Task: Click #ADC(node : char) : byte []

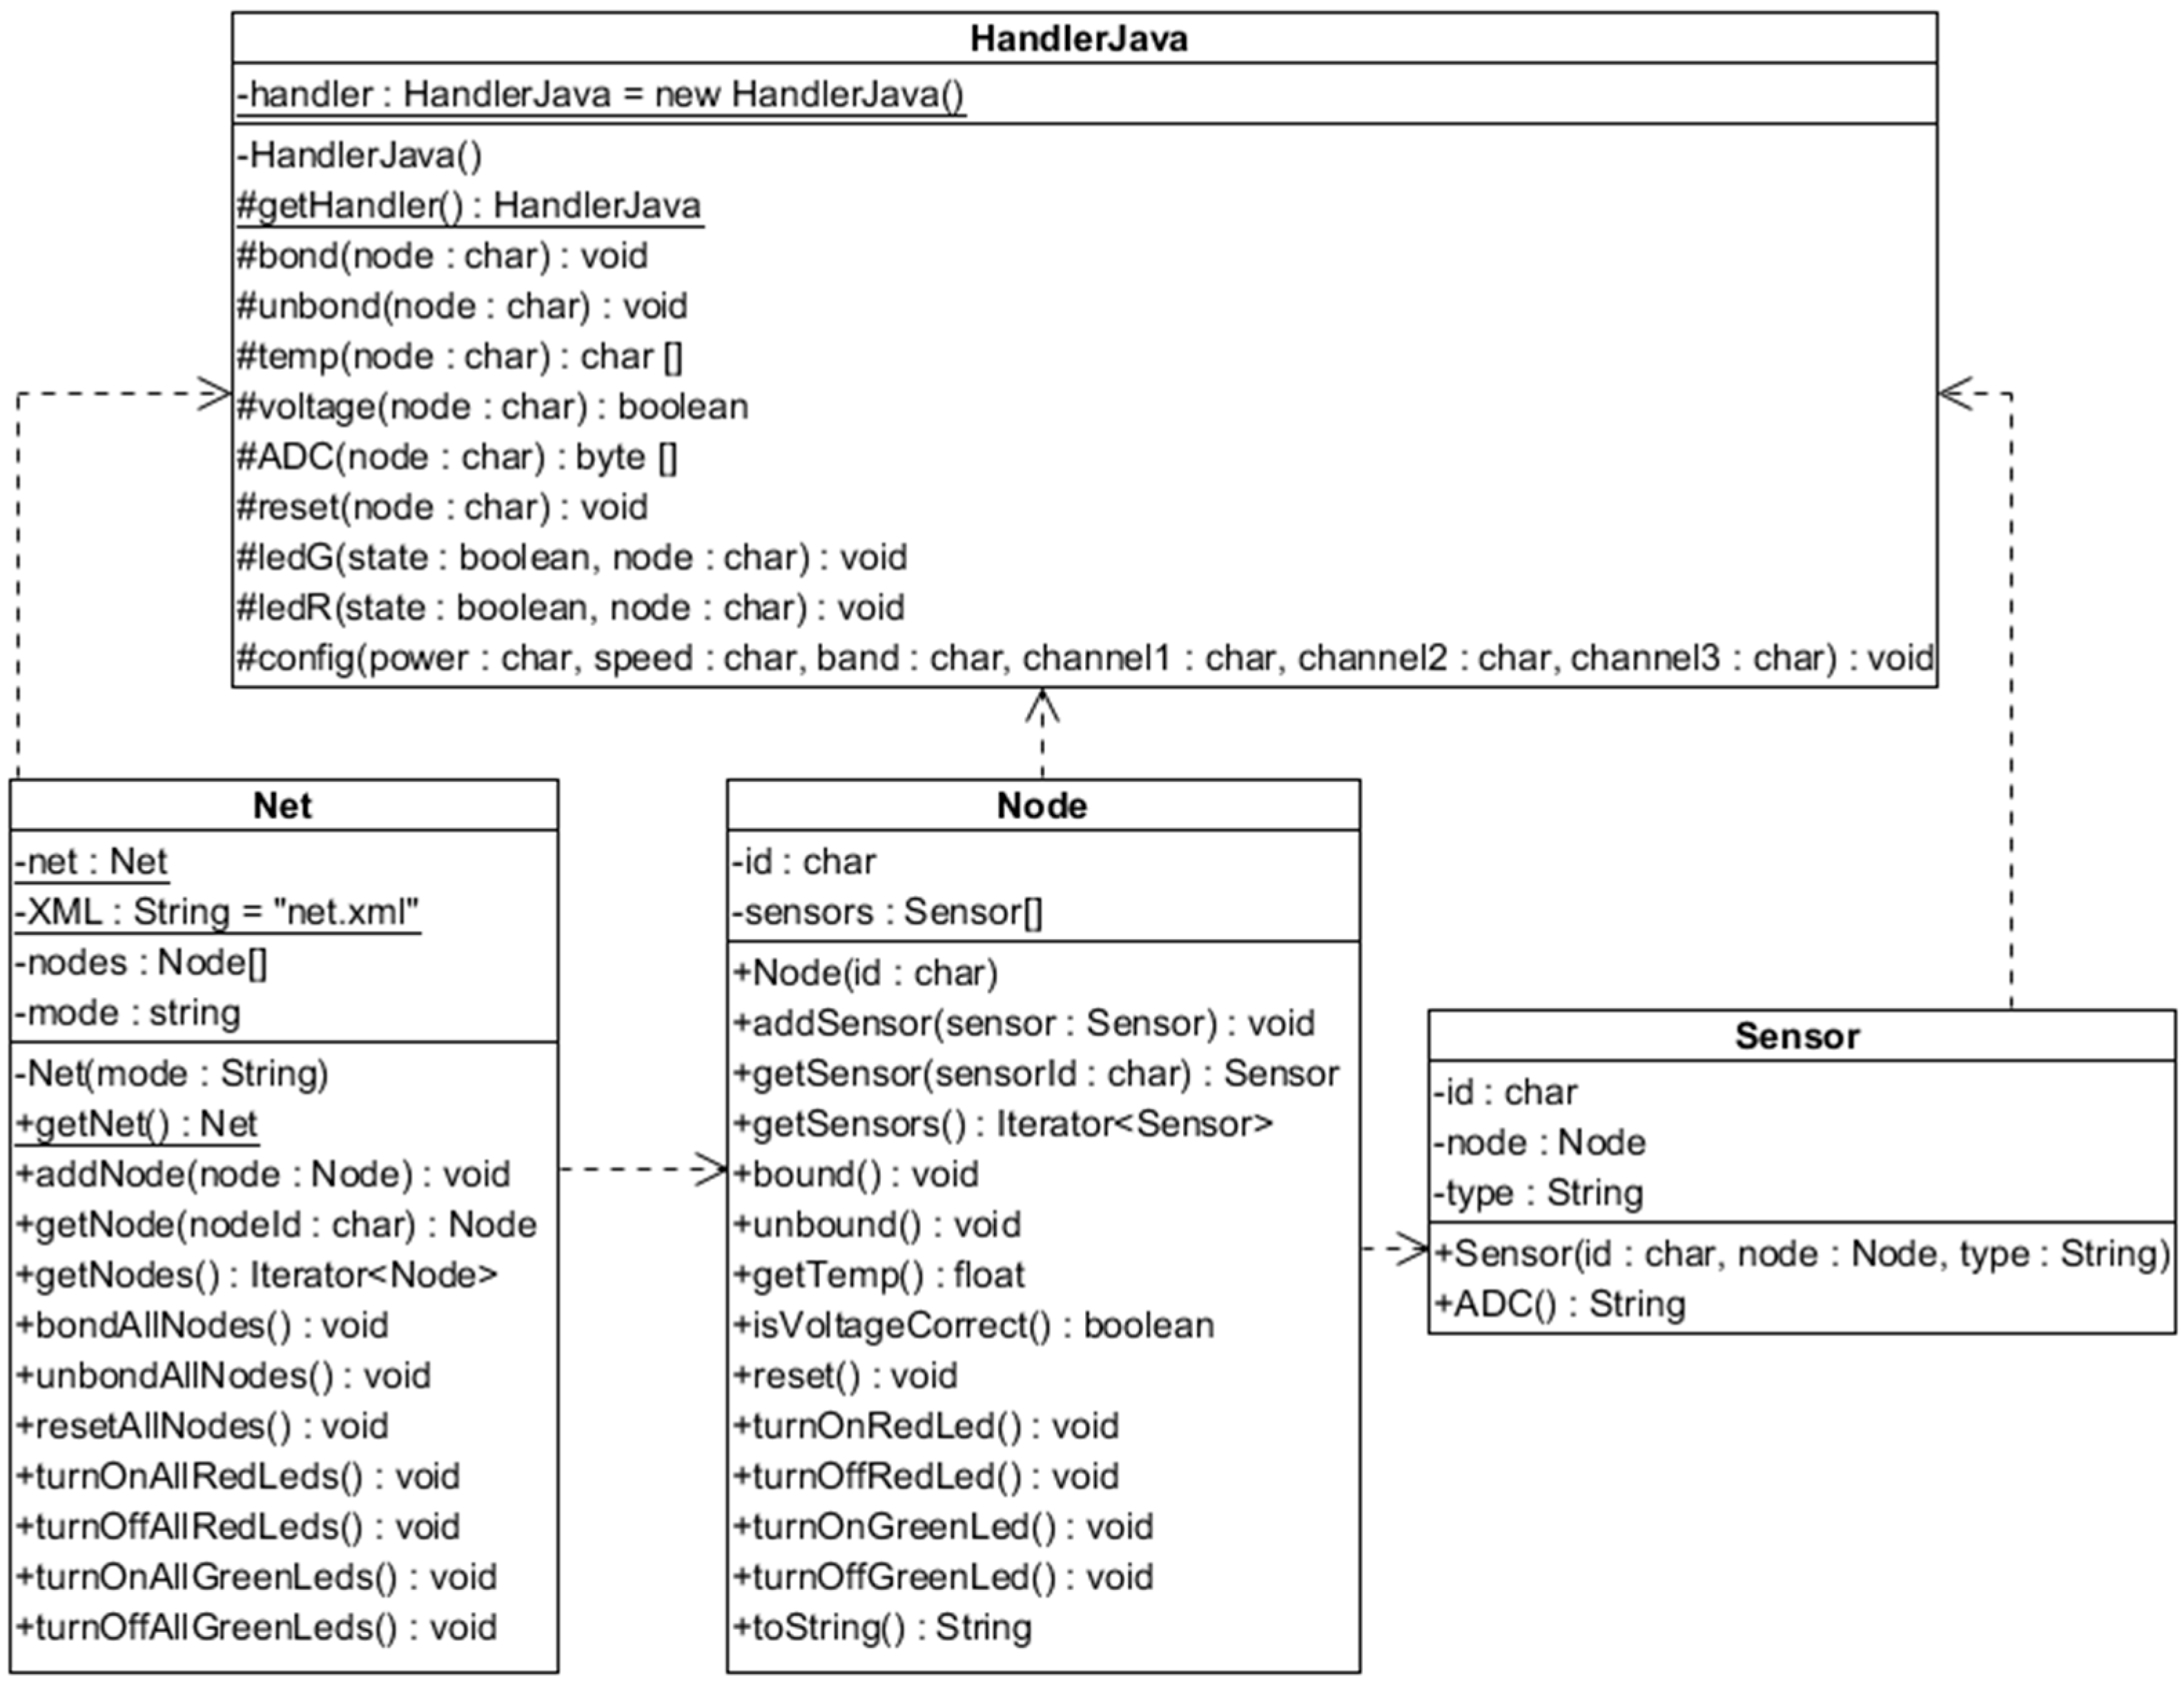Action: coord(458,457)
